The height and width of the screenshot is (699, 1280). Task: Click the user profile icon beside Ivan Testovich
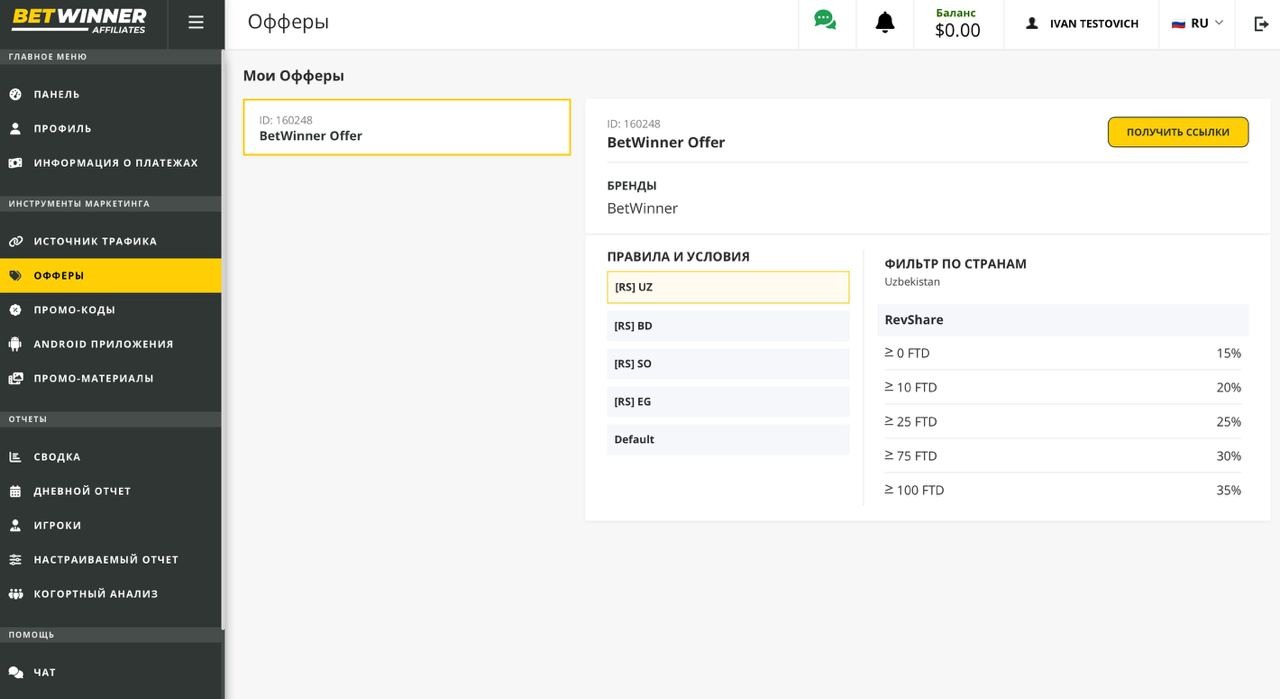[1032, 23]
